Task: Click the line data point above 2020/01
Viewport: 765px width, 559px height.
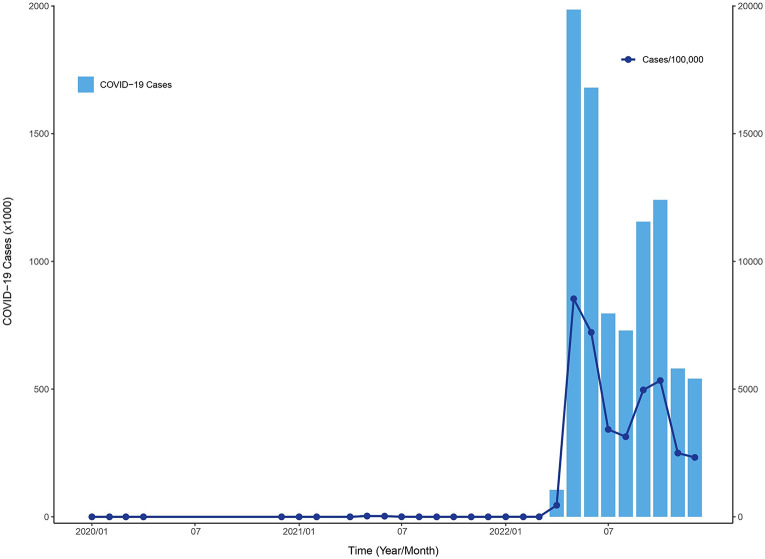Action: (x=92, y=517)
